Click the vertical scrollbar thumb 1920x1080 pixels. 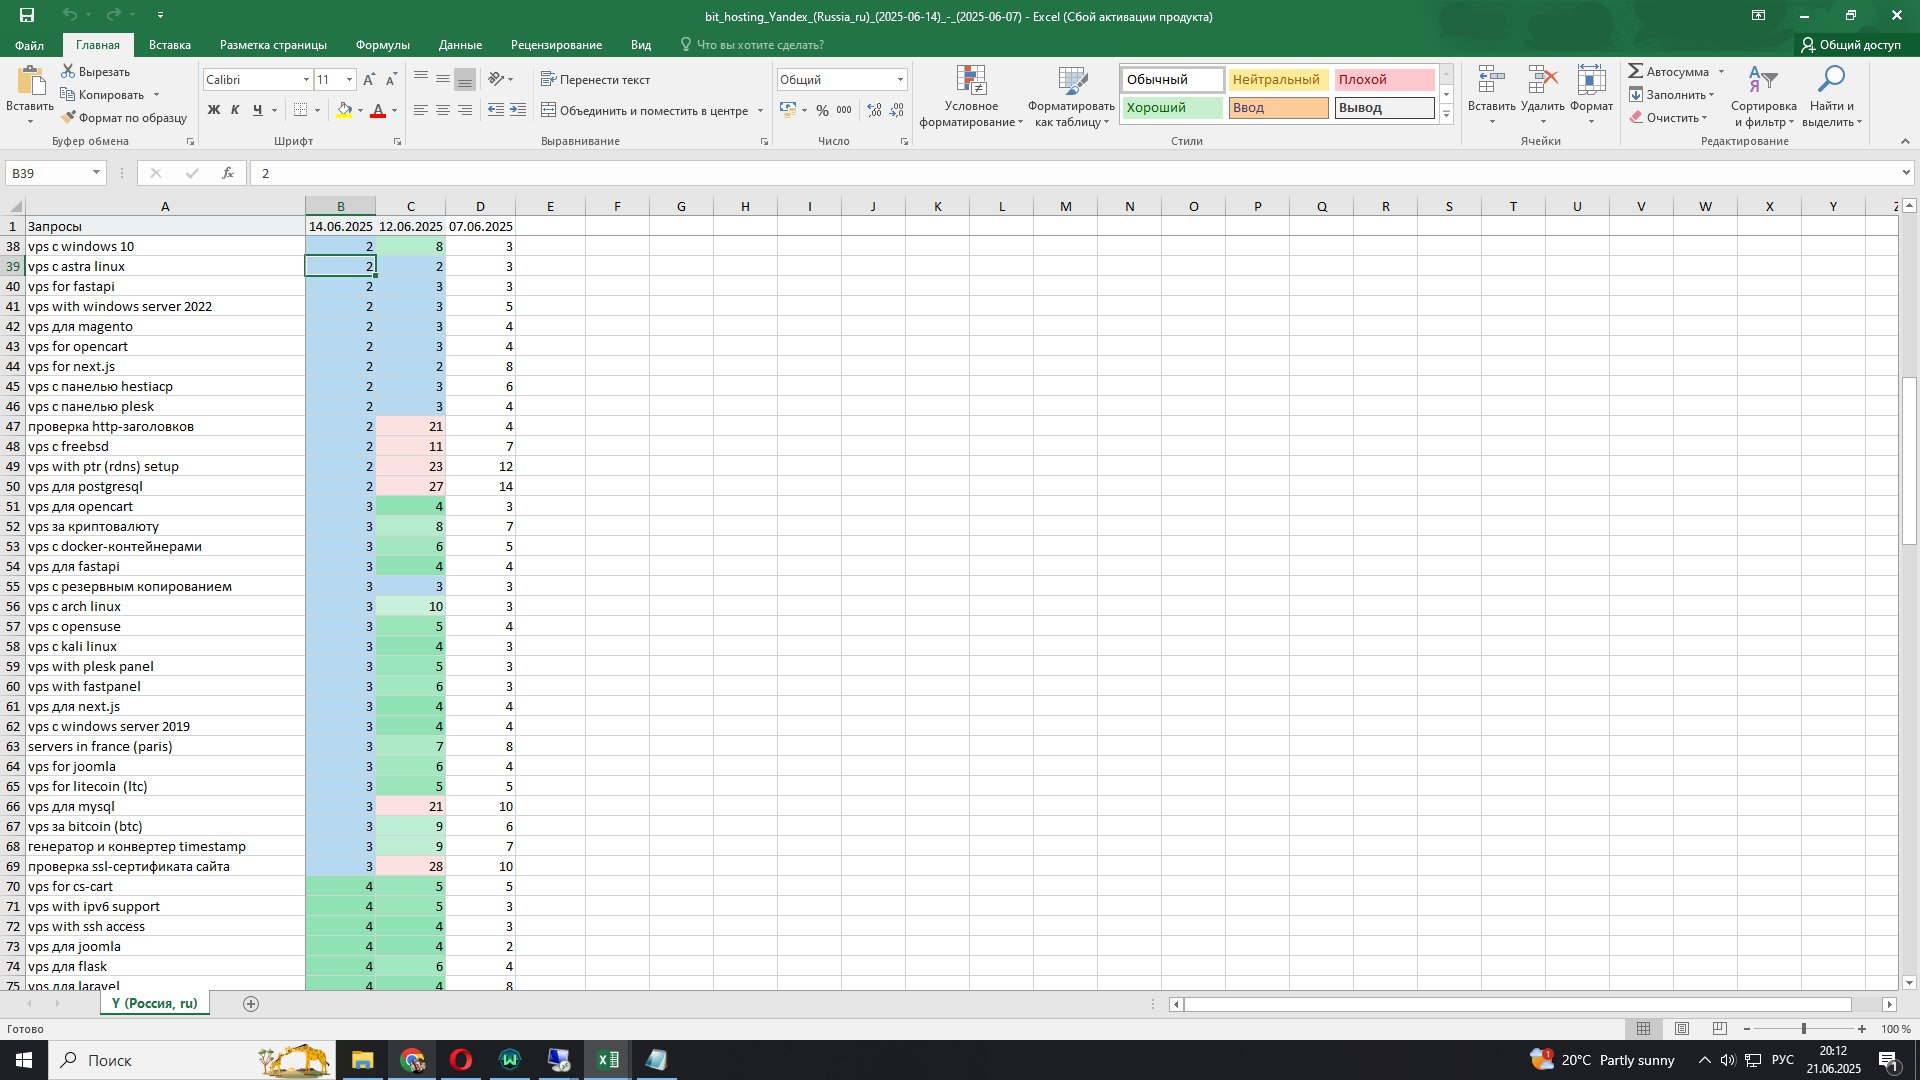1909,461
